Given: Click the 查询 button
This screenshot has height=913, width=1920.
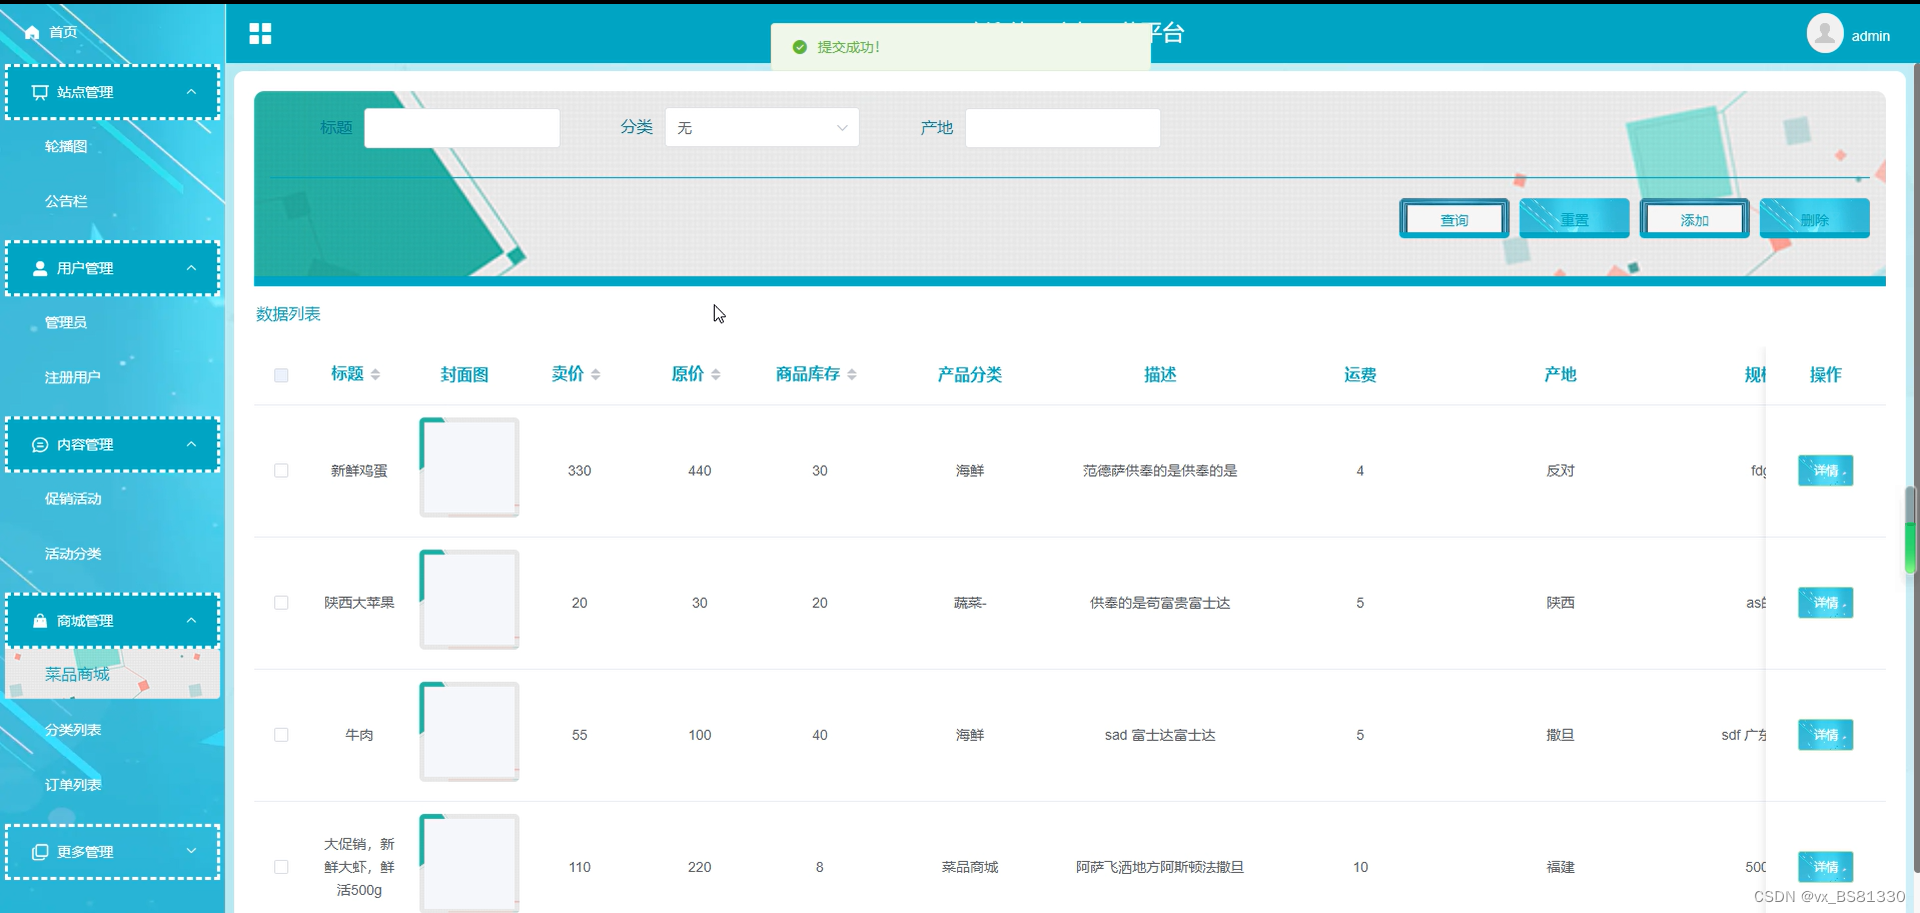Looking at the screenshot, I should pyautogui.click(x=1454, y=219).
